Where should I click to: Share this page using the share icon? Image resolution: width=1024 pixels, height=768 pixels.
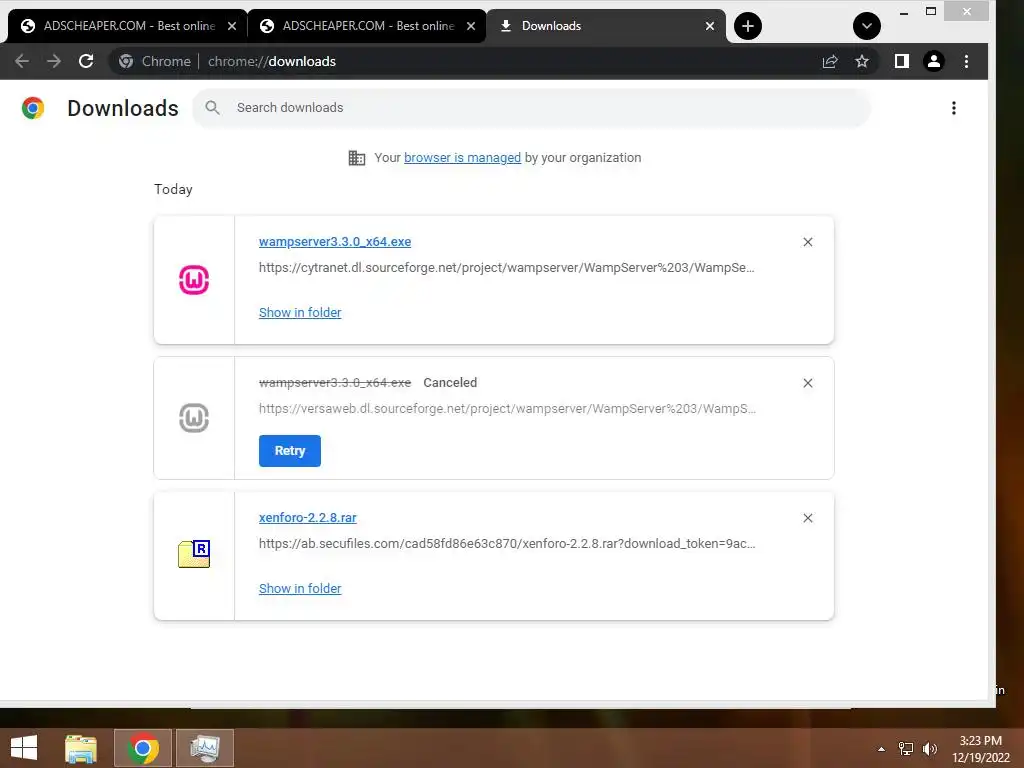pos(830,61)
